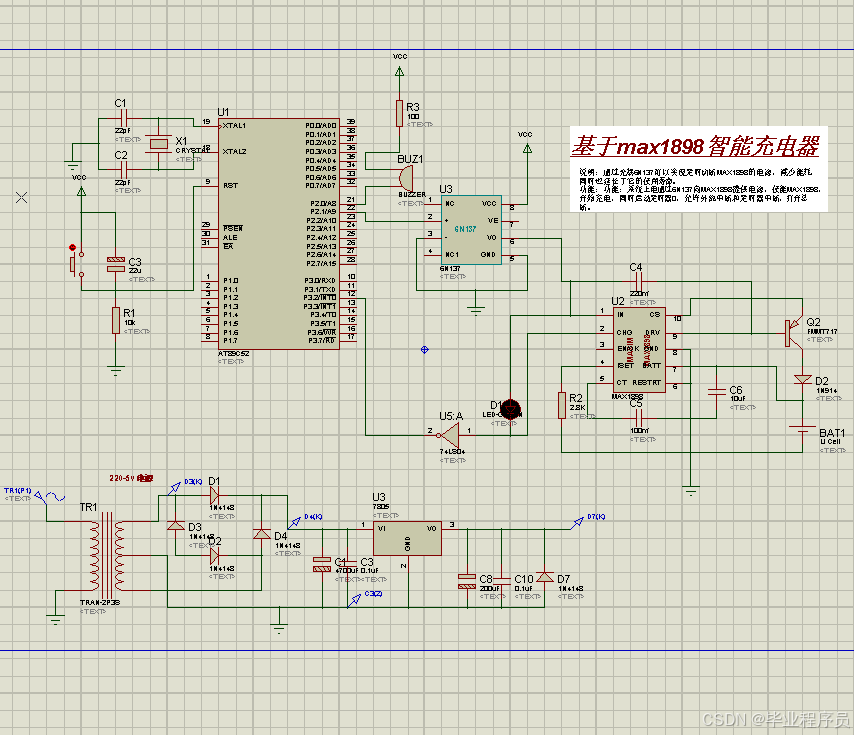The width and height of the screenshot is (854, 735).
Task: Select transistor Q2
Action: (794, 332)
